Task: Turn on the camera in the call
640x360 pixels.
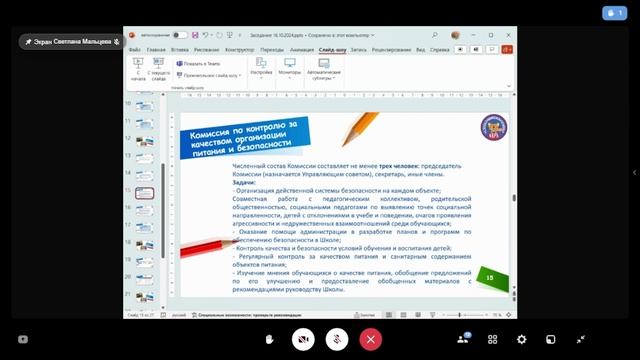Action: pos(303,339)
